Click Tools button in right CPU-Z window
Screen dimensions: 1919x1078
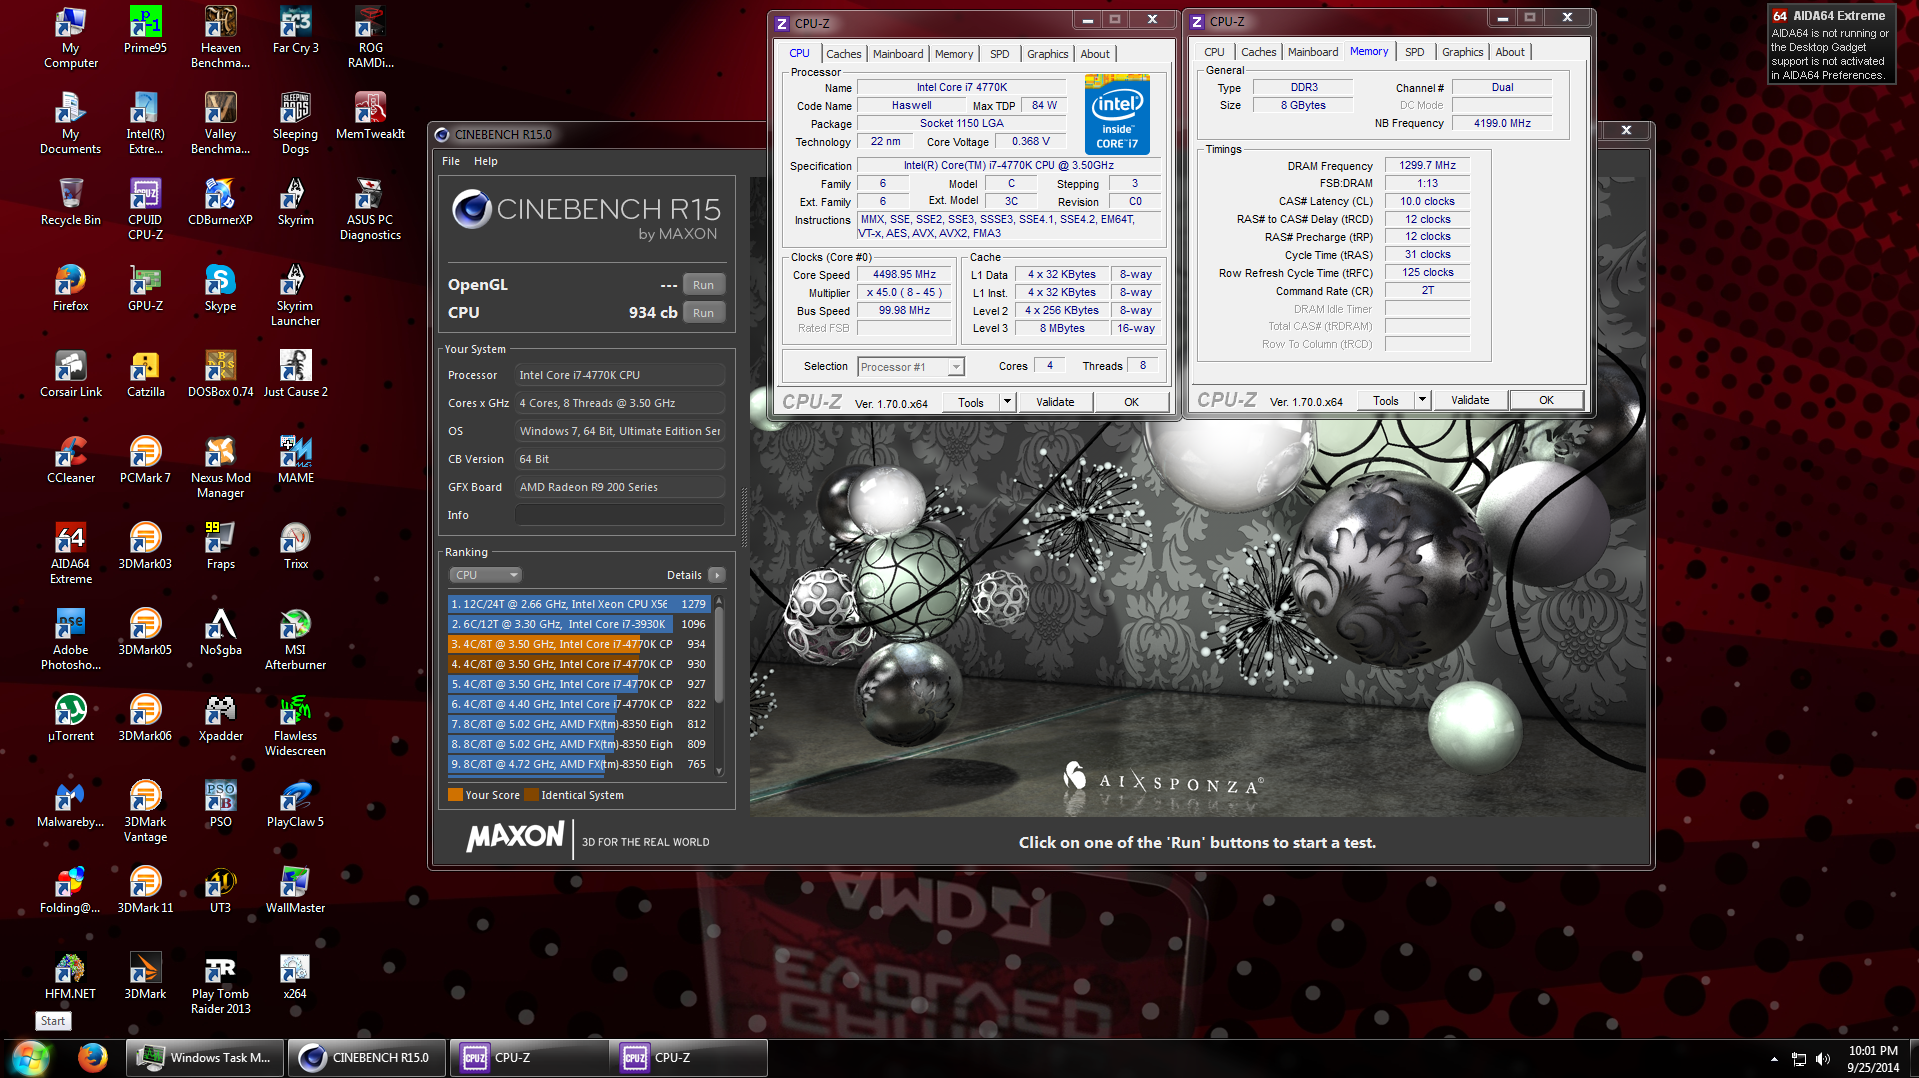tap(1386, 400)
